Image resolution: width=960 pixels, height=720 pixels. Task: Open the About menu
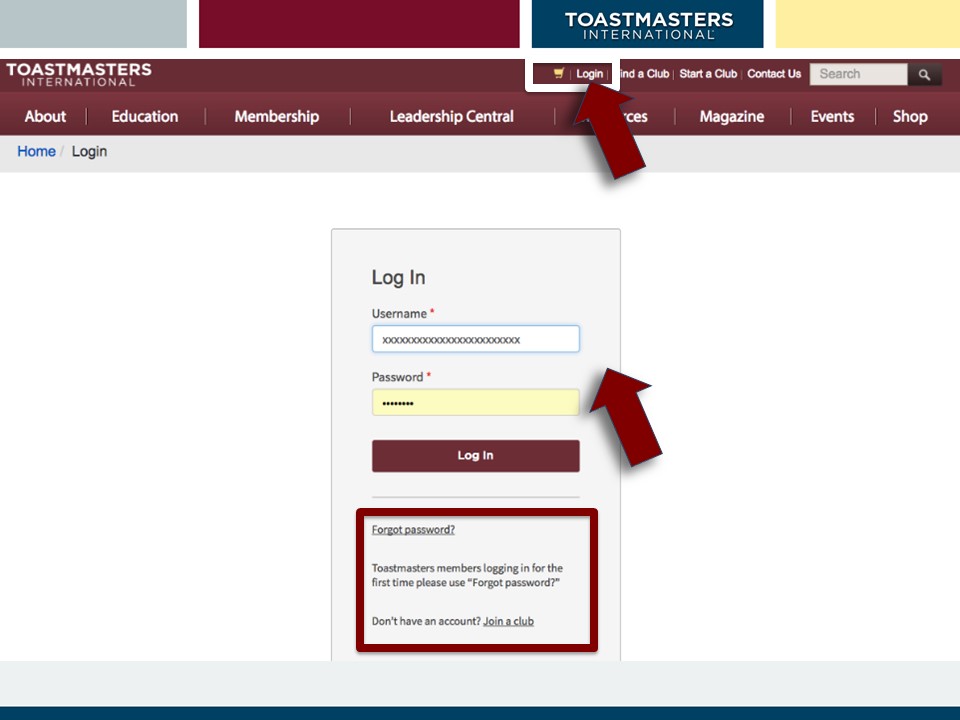(x=45, y=117)
